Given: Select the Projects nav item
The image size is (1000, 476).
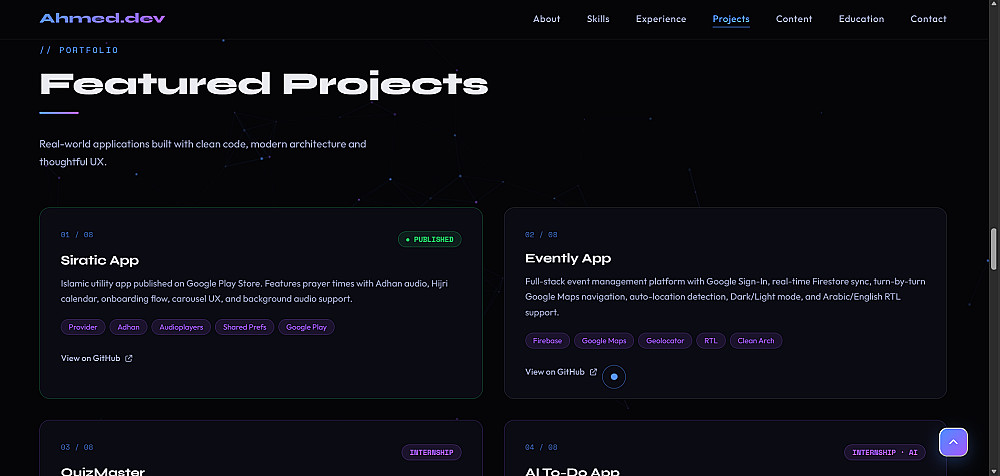Looking at the screenshot, I should 731,19.
